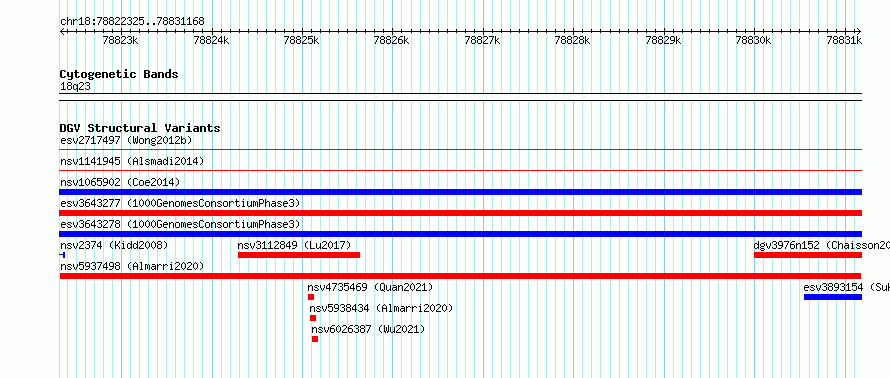Click the 78826k ruler tick label
The width and height of the screenshot is (890, 378).
[391, 40]
